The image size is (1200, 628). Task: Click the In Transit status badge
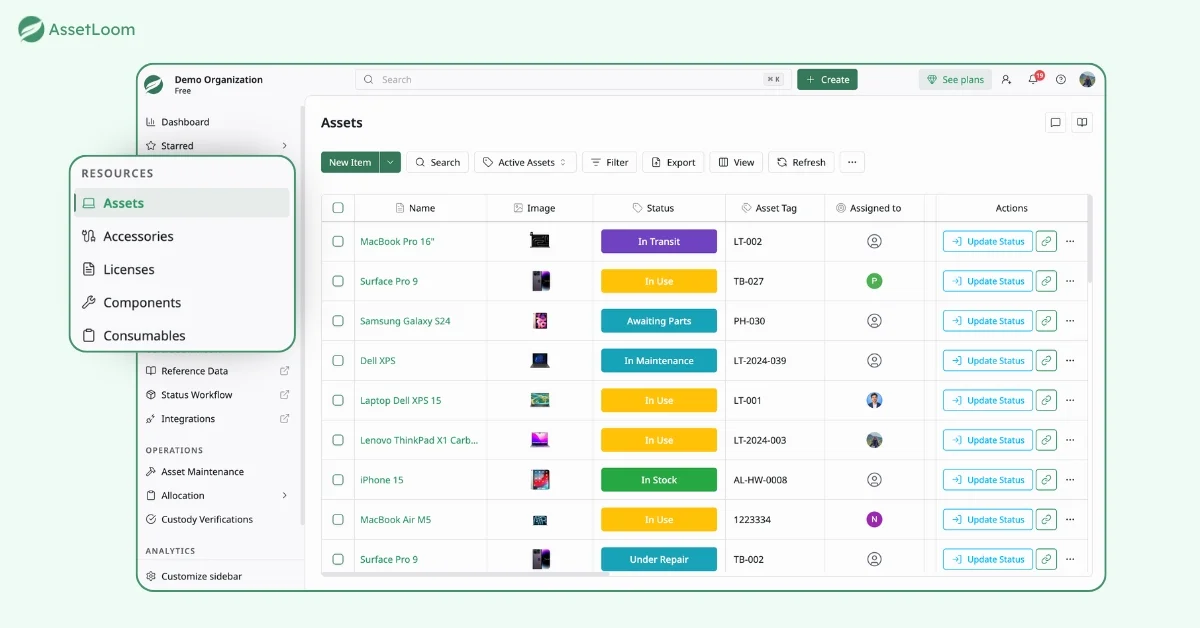pyautogui.click(x=659, y=241)
